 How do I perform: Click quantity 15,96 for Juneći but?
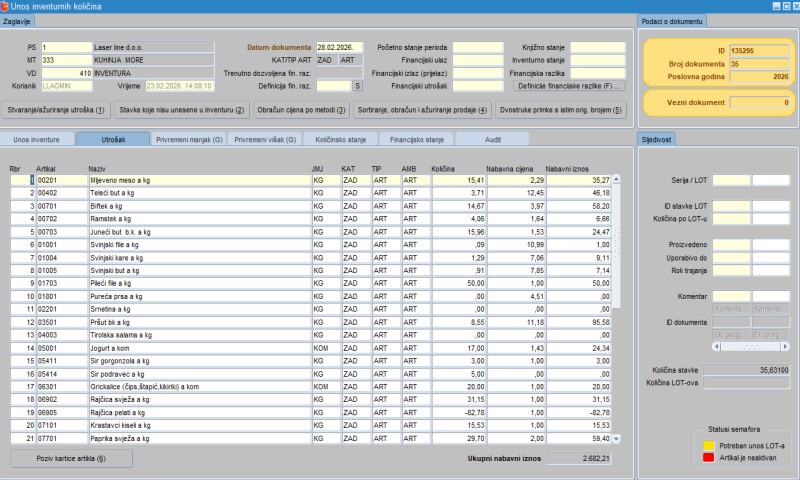(459, 232)
